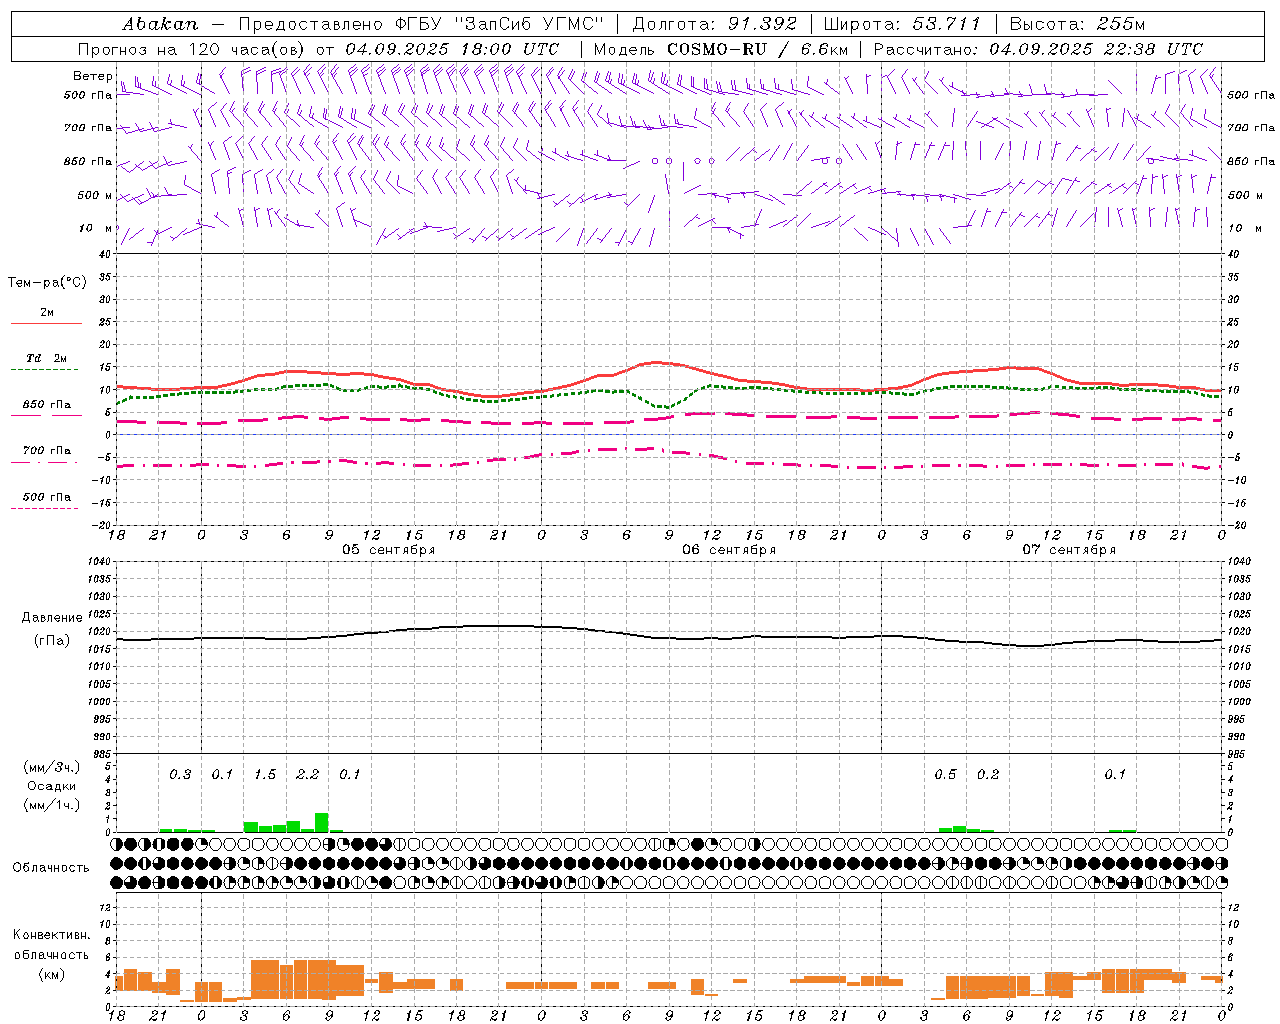Click the dashed line sample under the Td 2м legend
The image size is (1280, 1024).
tap(46, 370)
